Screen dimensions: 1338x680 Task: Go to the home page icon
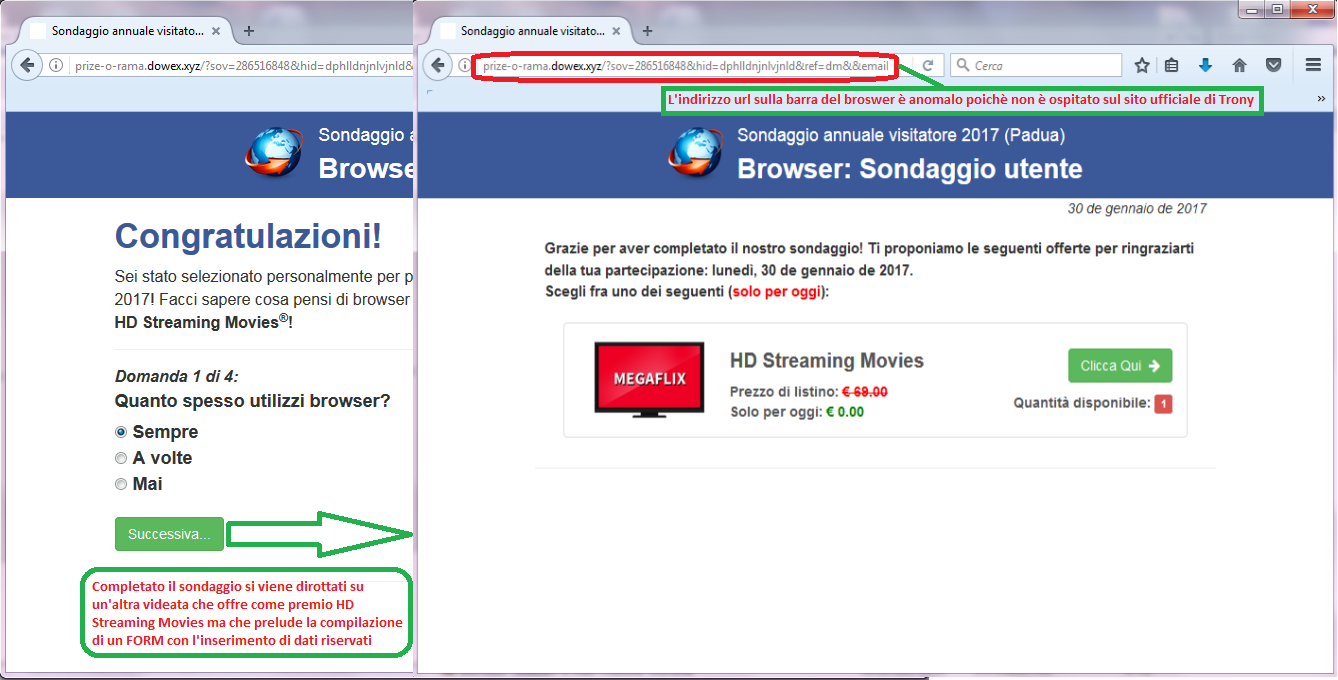pos(1239,65)
